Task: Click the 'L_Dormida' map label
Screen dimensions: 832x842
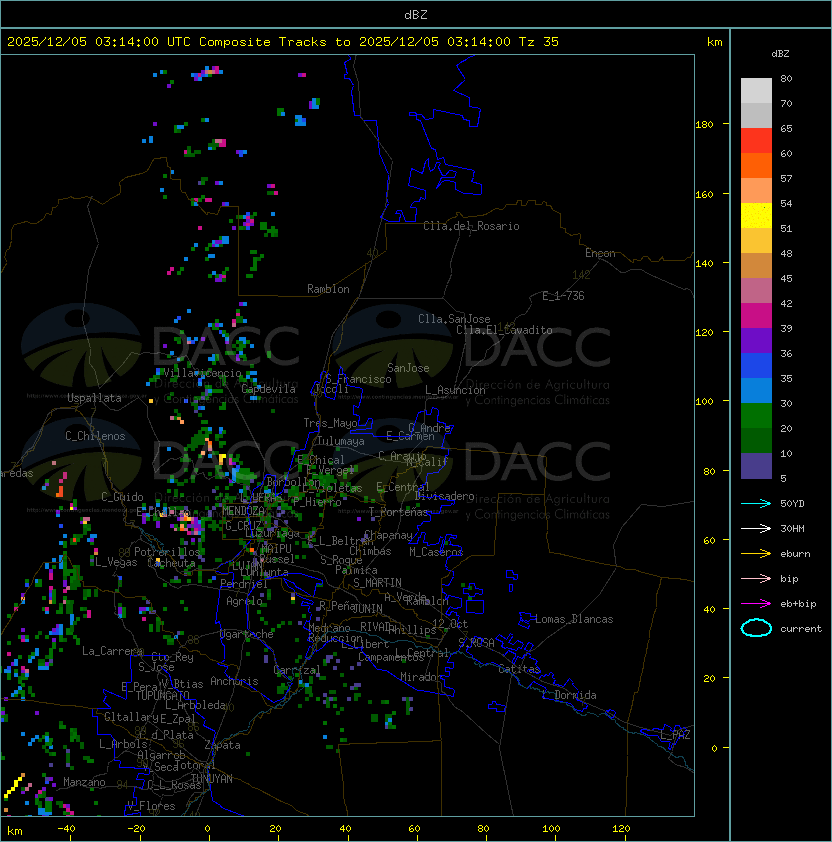Action: (x=569, y=695)
